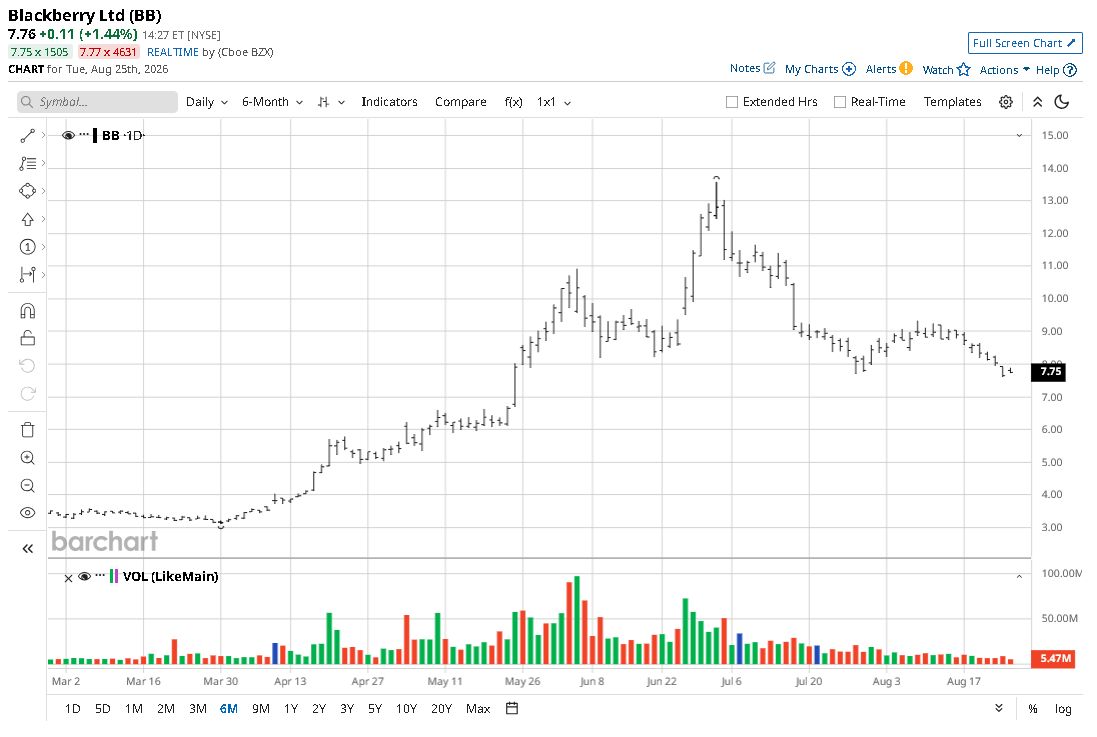Select the 1Y time range
Viewport: 1097px width, 737px height.
coord(291,709)
